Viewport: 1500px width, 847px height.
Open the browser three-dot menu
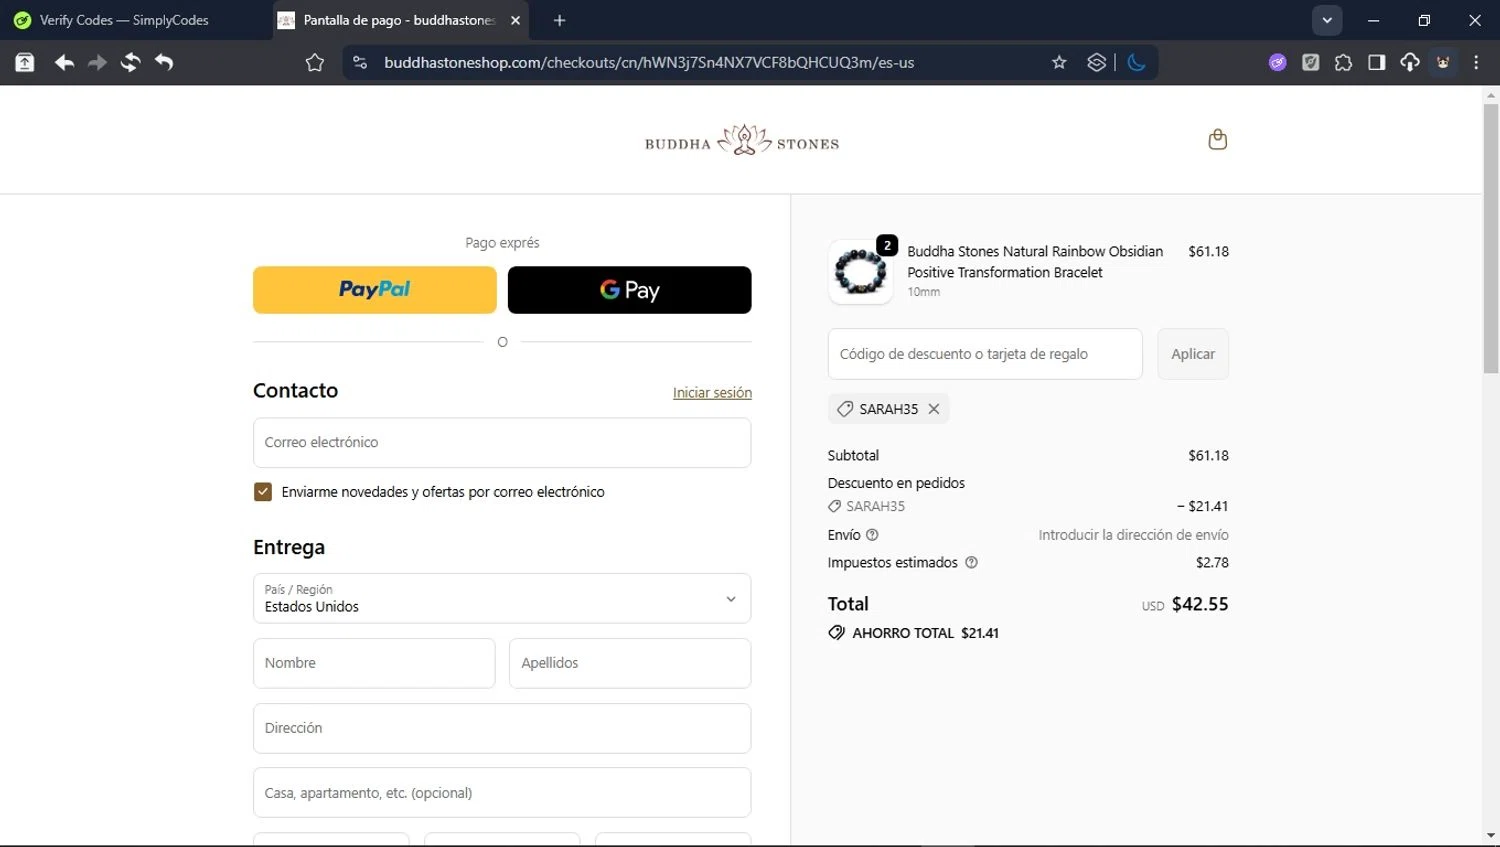[x=1476, y=63]
